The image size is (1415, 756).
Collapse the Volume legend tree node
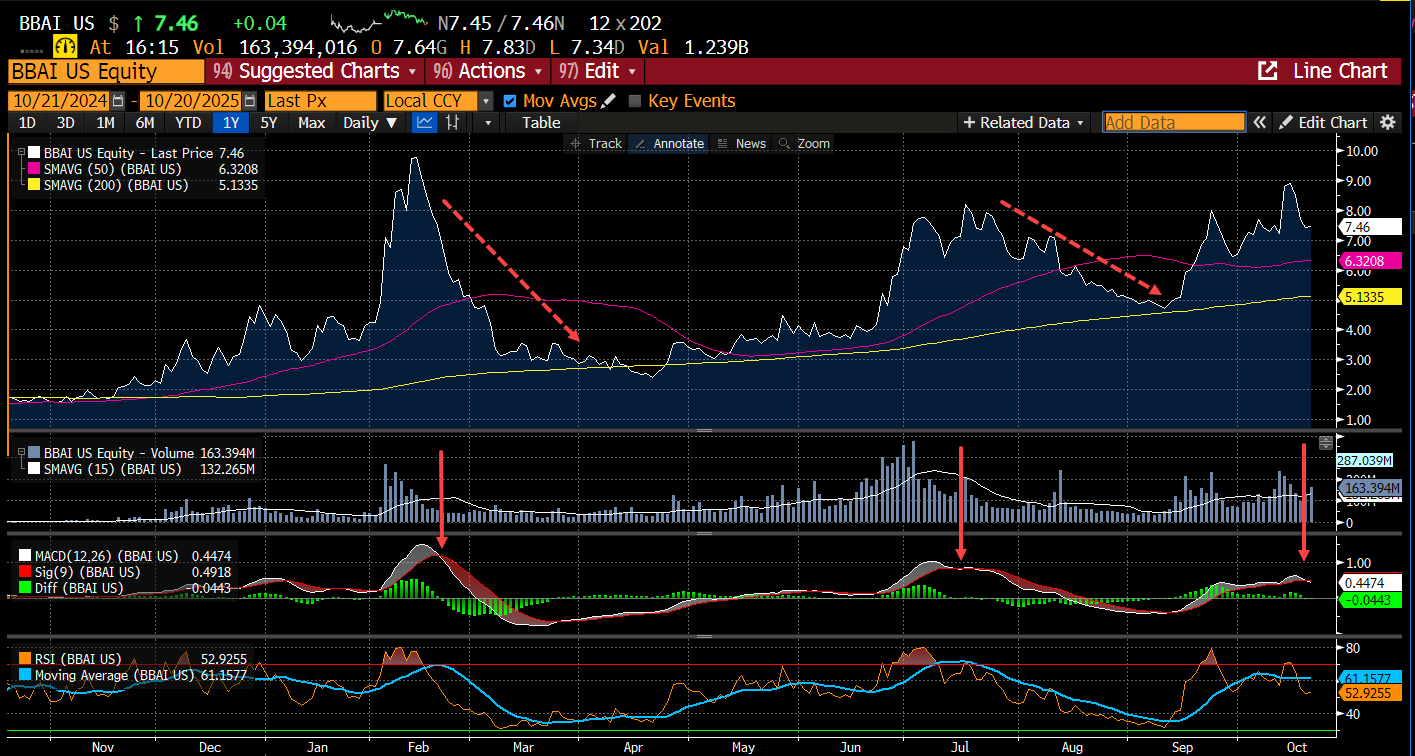20,452
